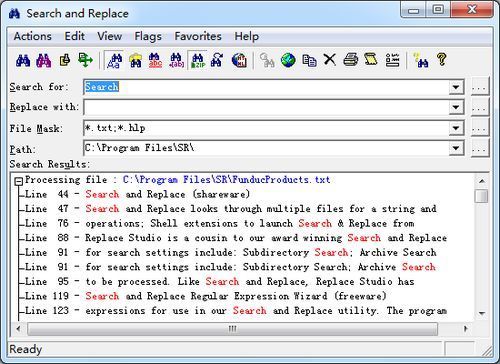Click the horizontal scrollbar left arrow
Screen dimensions: 500x364
tap(19, 329)
